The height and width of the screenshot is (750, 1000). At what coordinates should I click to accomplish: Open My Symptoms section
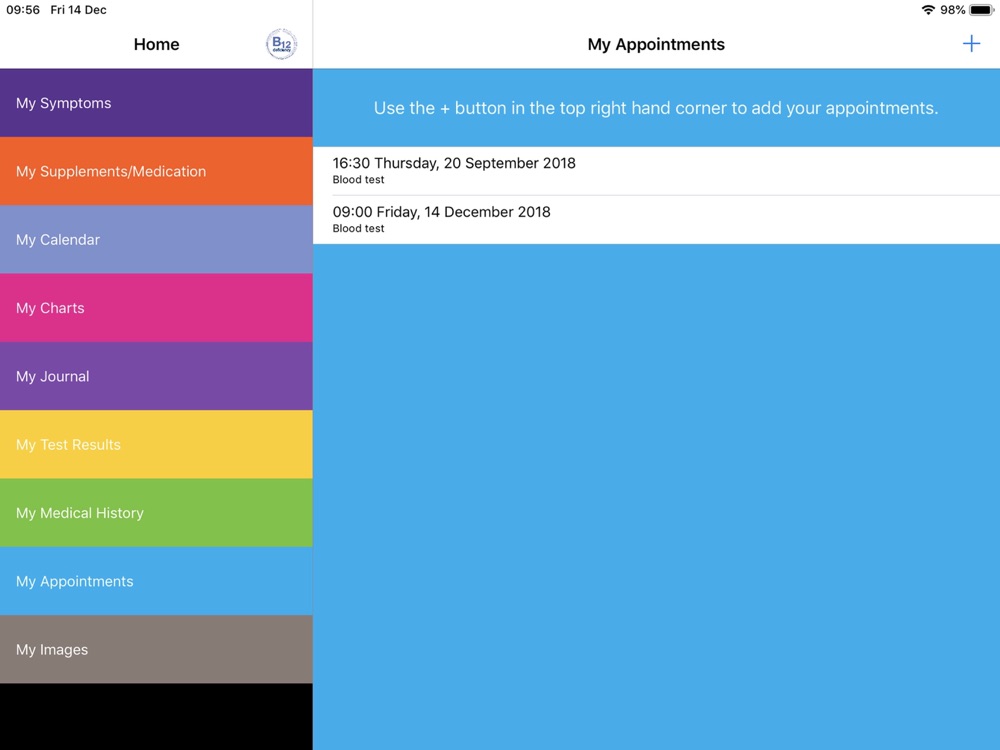point(156,103)
